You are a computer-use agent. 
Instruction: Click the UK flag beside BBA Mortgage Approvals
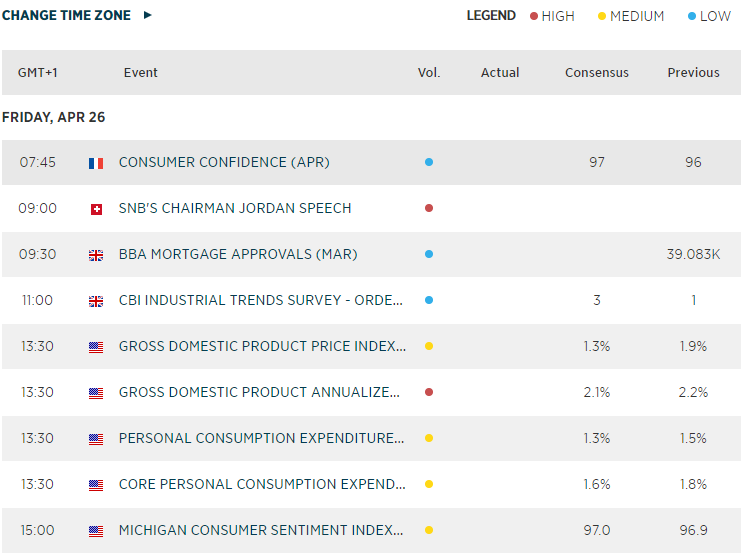(x=96, y=255)
